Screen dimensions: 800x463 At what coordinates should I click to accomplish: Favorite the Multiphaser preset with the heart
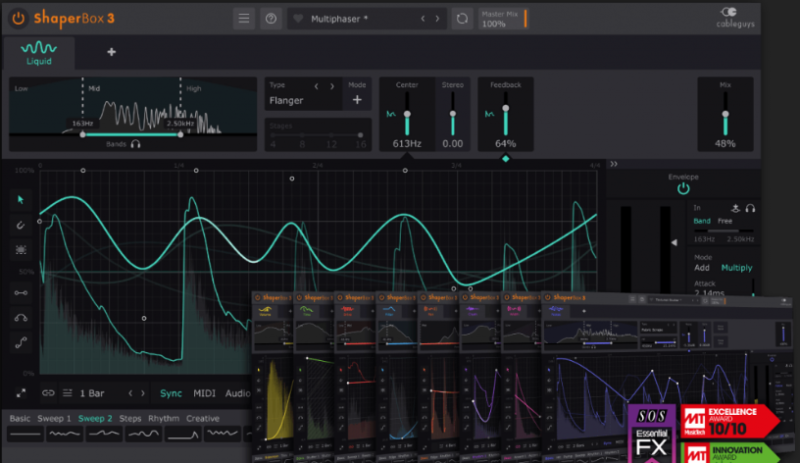[298, 19]
